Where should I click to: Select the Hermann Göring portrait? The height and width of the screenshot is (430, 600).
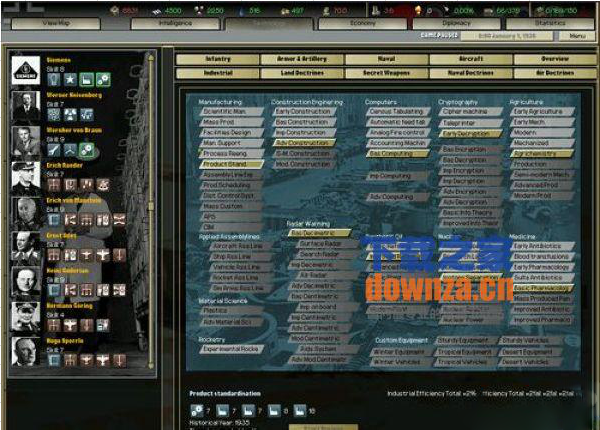(x=26, y=316)
